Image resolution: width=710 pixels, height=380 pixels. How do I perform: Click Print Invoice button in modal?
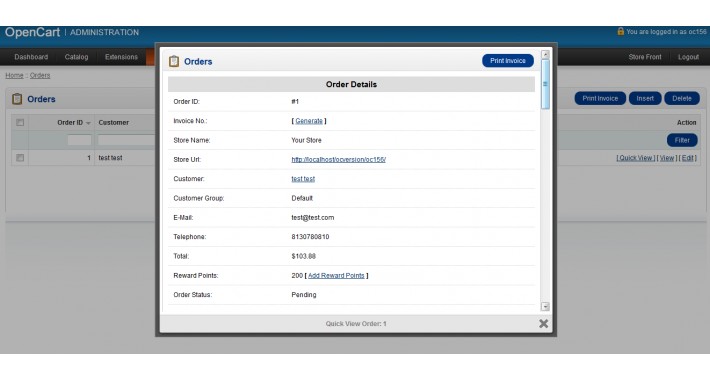(508, 61)
